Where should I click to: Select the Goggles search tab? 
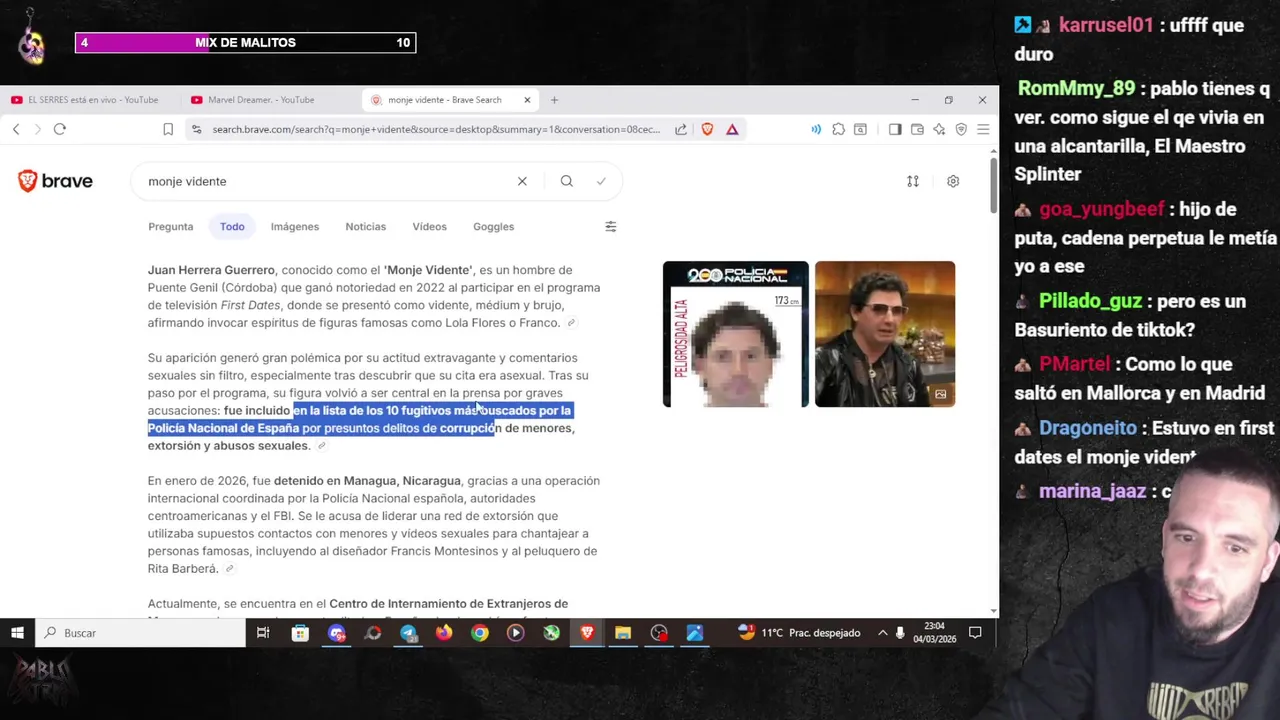pyautogui.click(x=493, y=227)
